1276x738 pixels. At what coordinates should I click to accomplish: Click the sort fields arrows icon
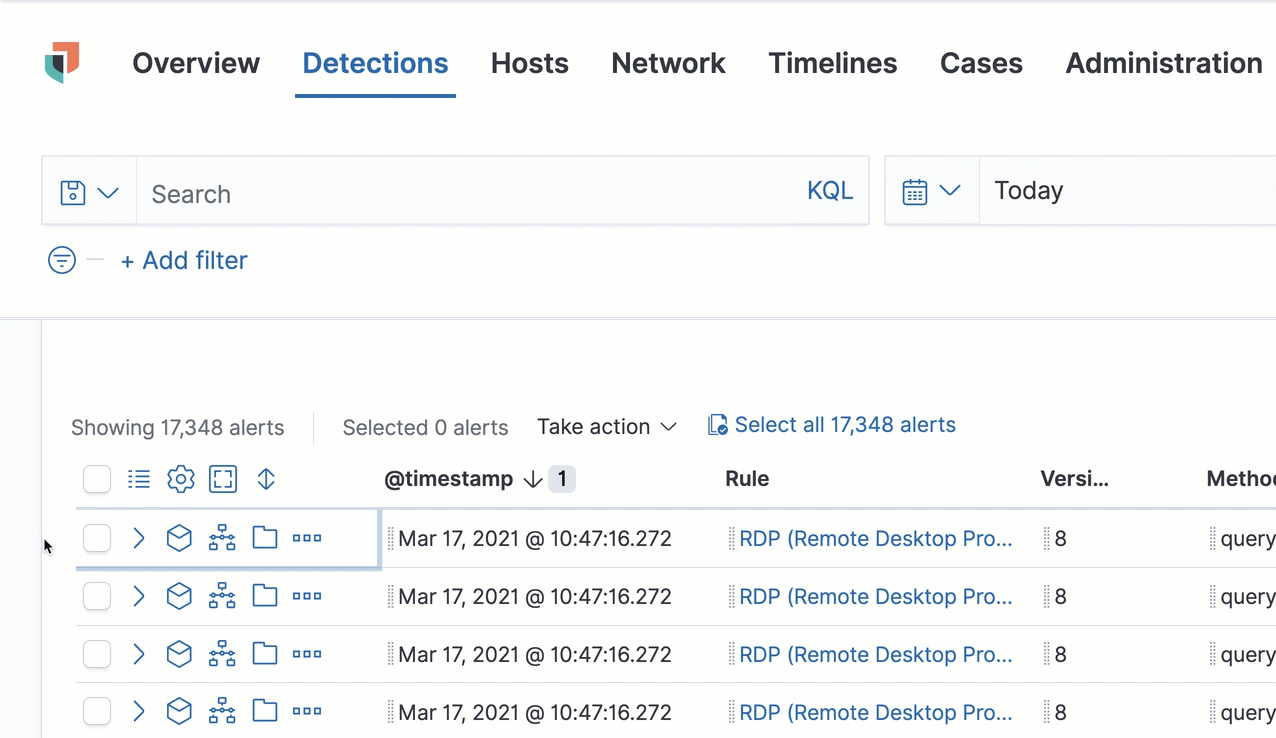266,480
